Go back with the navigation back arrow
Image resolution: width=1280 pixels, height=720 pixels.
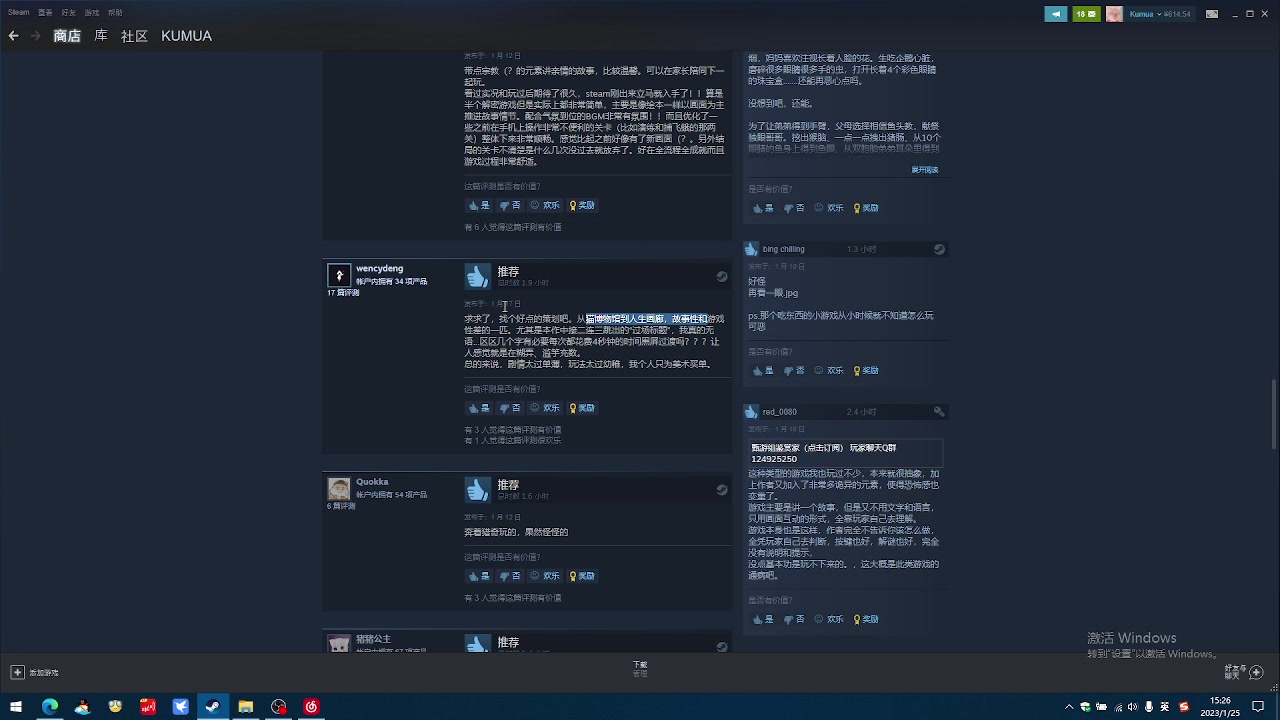(x=13, y=36)
